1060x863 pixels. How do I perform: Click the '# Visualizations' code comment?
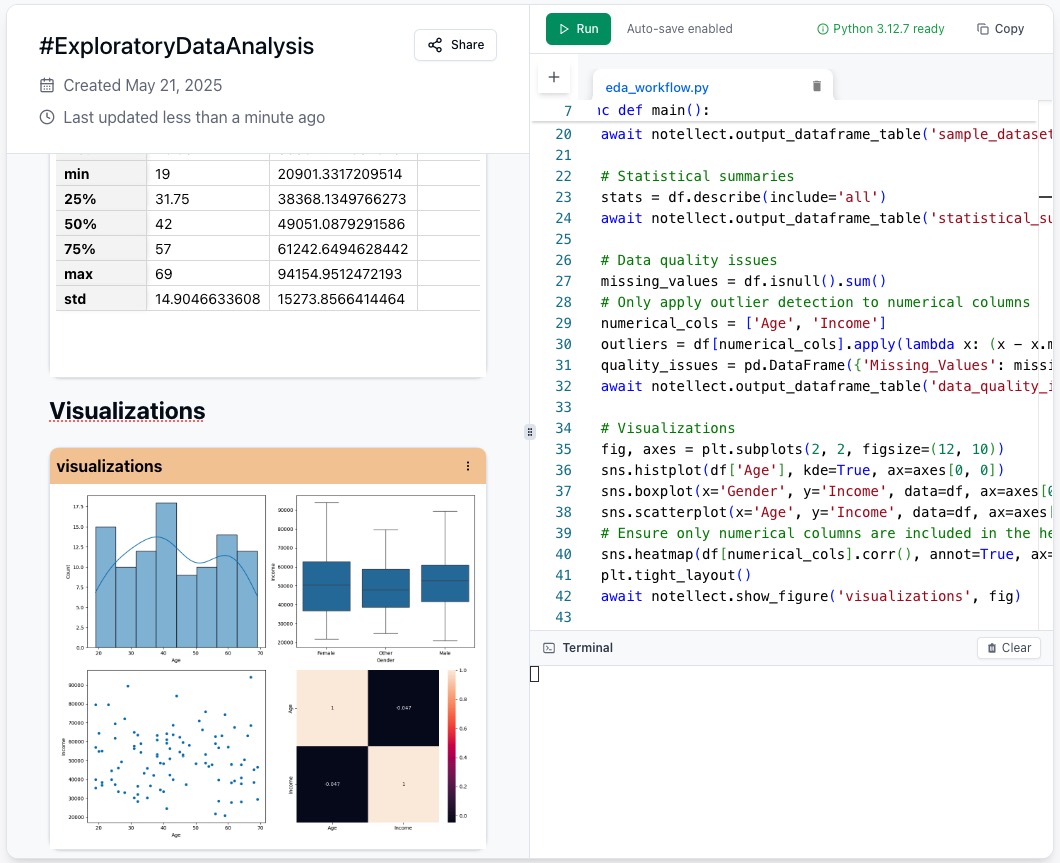(x=667, y=428)
